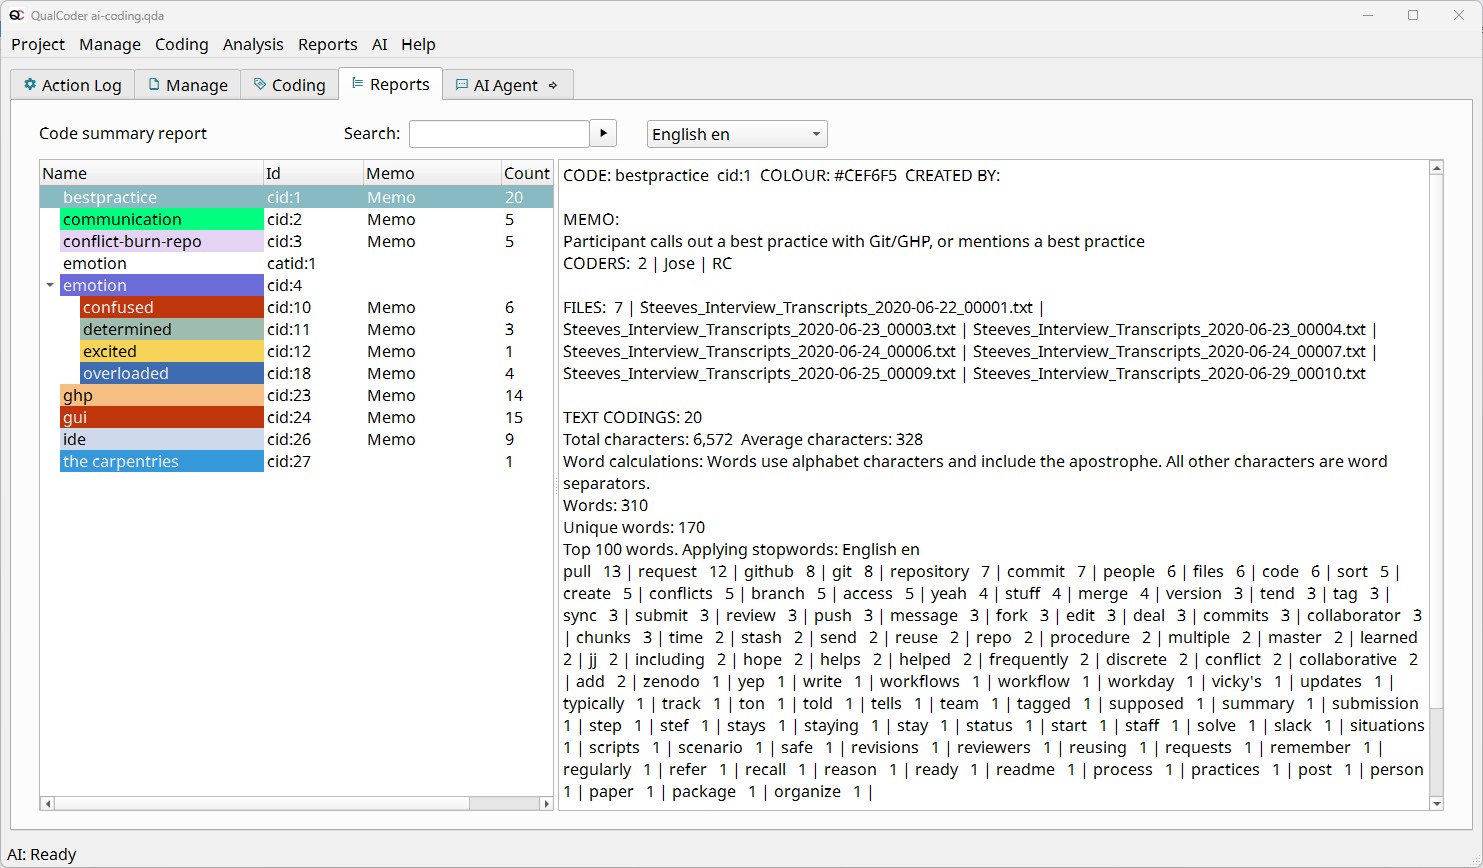The image size is (1483, 868).
Task: Click the report pane vertical scrollbar
Action: (x=1436, y=440)
